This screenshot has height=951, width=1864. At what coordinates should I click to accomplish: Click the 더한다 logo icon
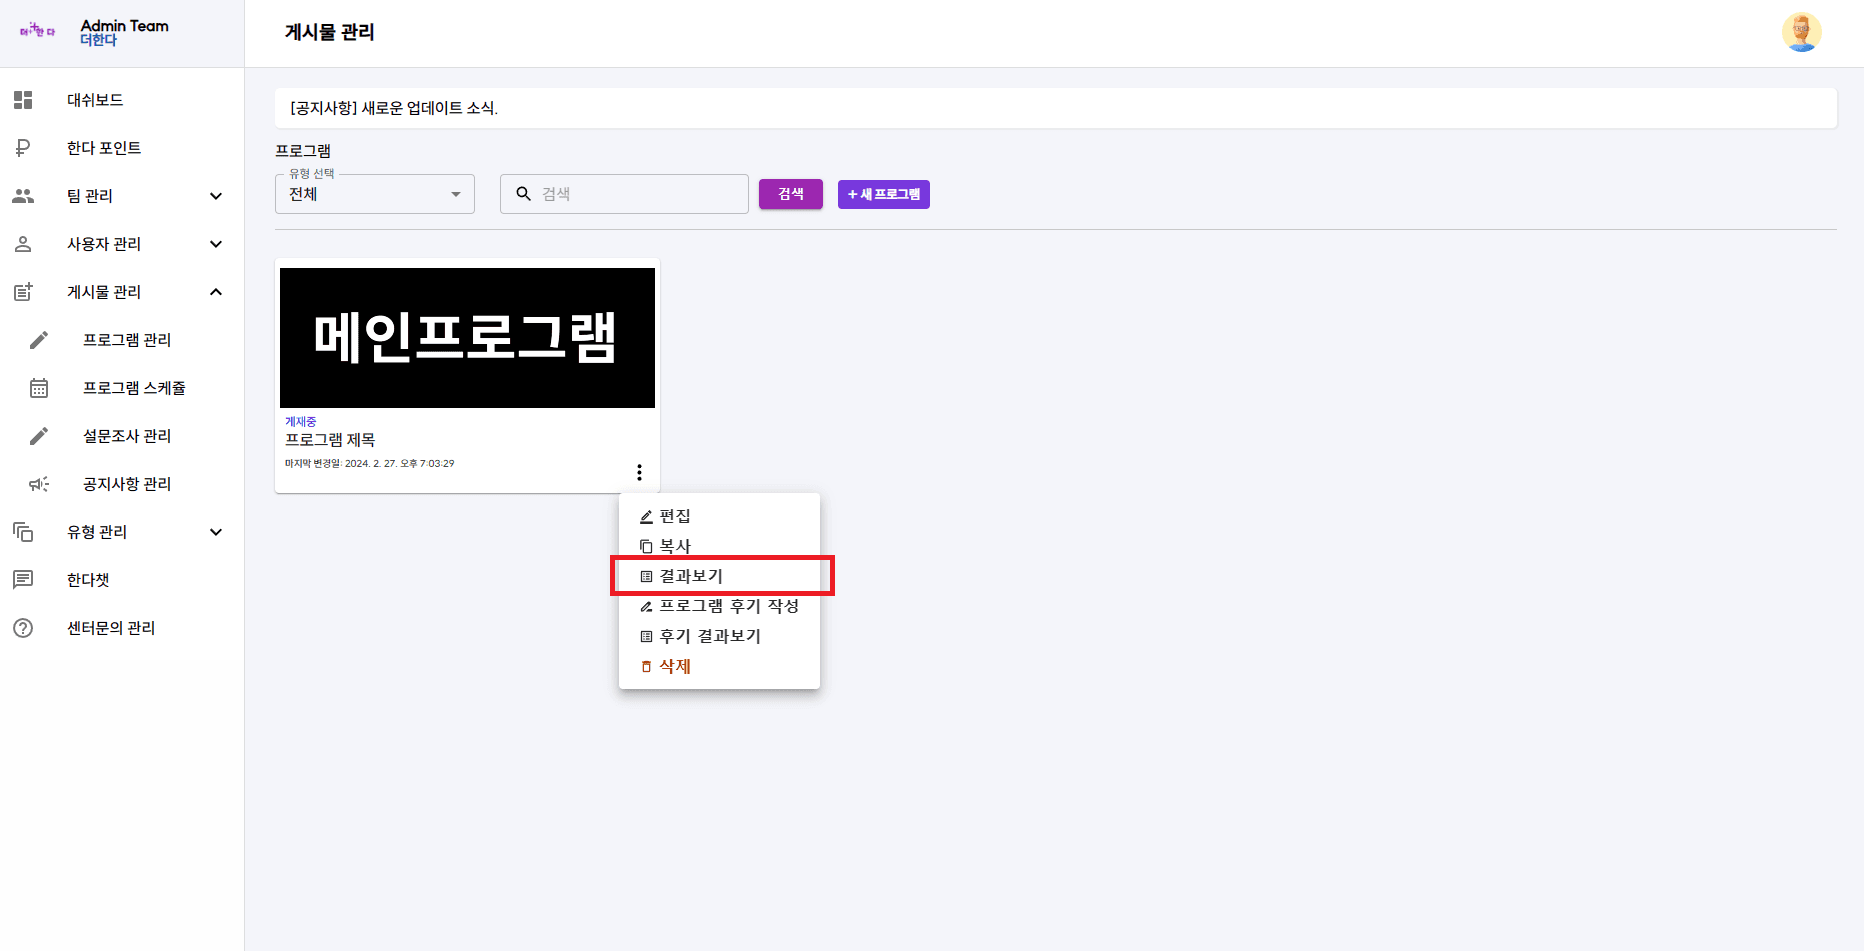(x=37, y=31)
